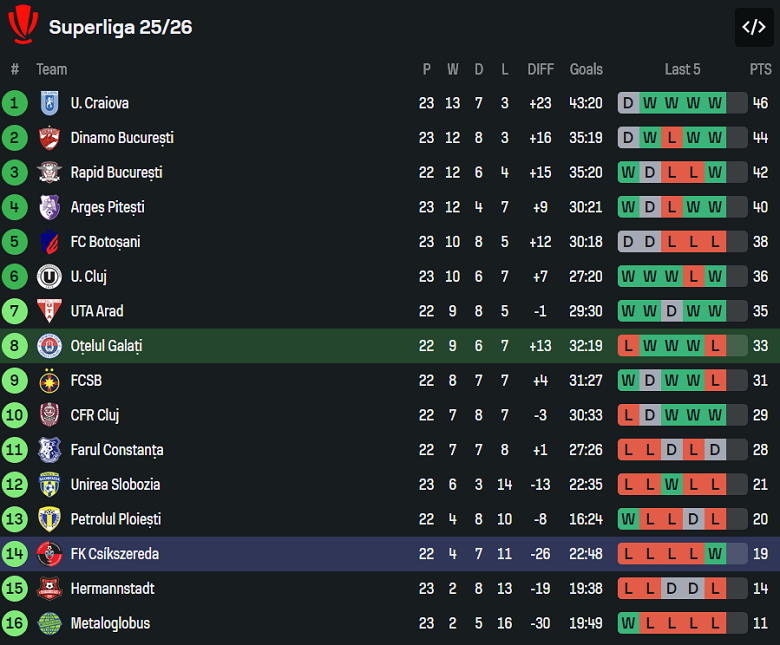This screenshot has width=780, height=645.
Task: Click the Petrolul Ploiești club crest
Action: pyautogui.click(x=49, y=519)
